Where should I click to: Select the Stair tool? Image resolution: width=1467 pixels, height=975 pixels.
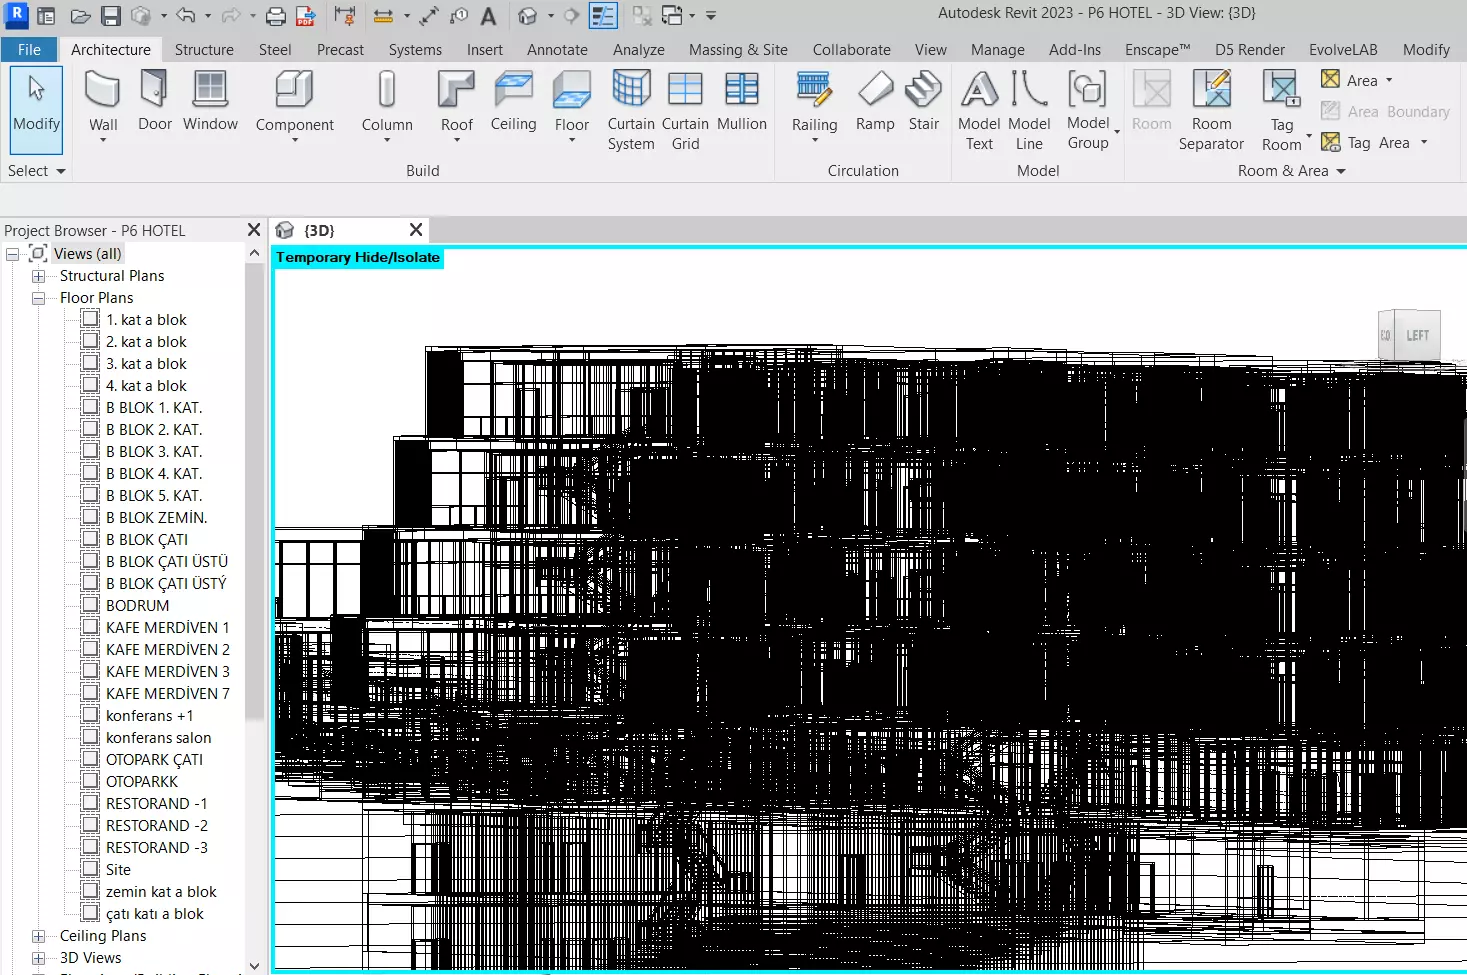(924, 100)
